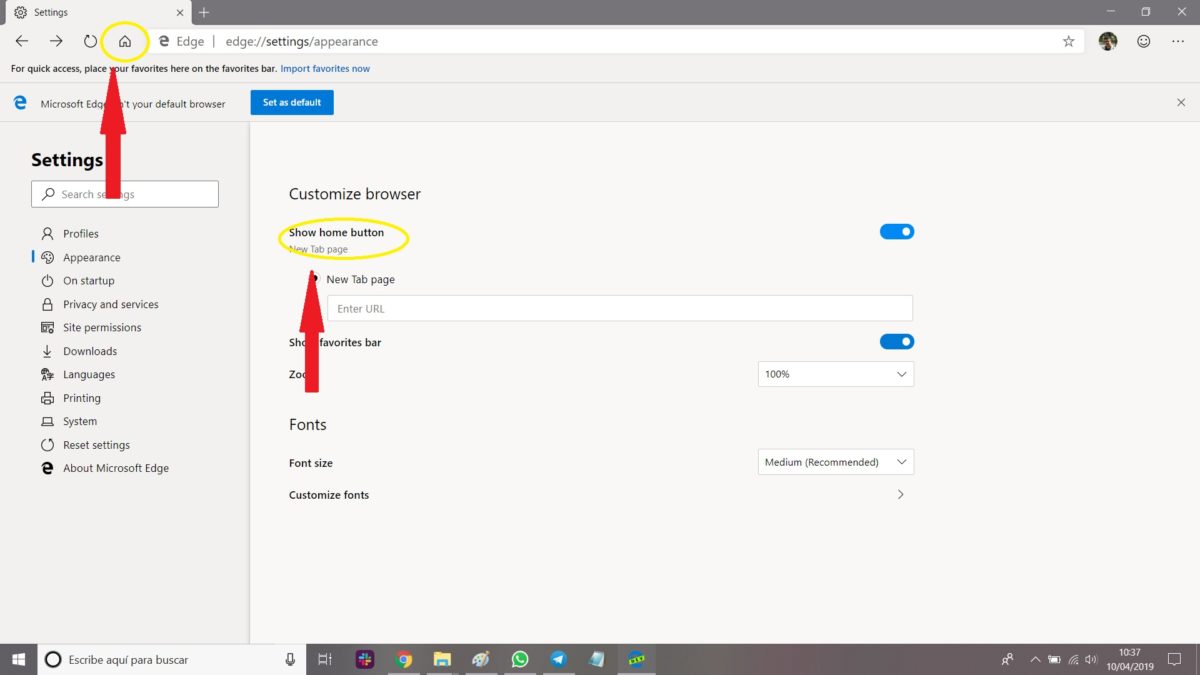Toggle the Show home button switch

pos(896,232)
